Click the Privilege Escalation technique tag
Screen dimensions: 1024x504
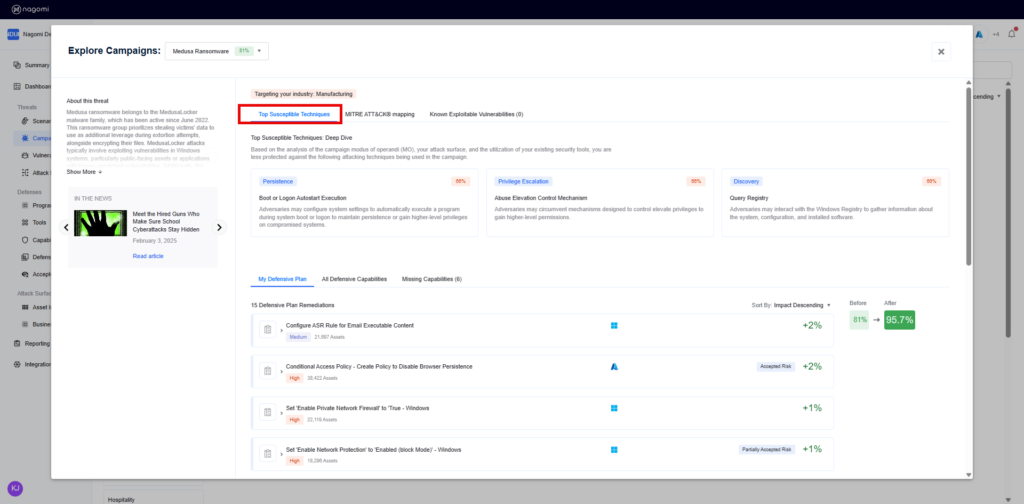pyautogui.click(x=524, y=181)
